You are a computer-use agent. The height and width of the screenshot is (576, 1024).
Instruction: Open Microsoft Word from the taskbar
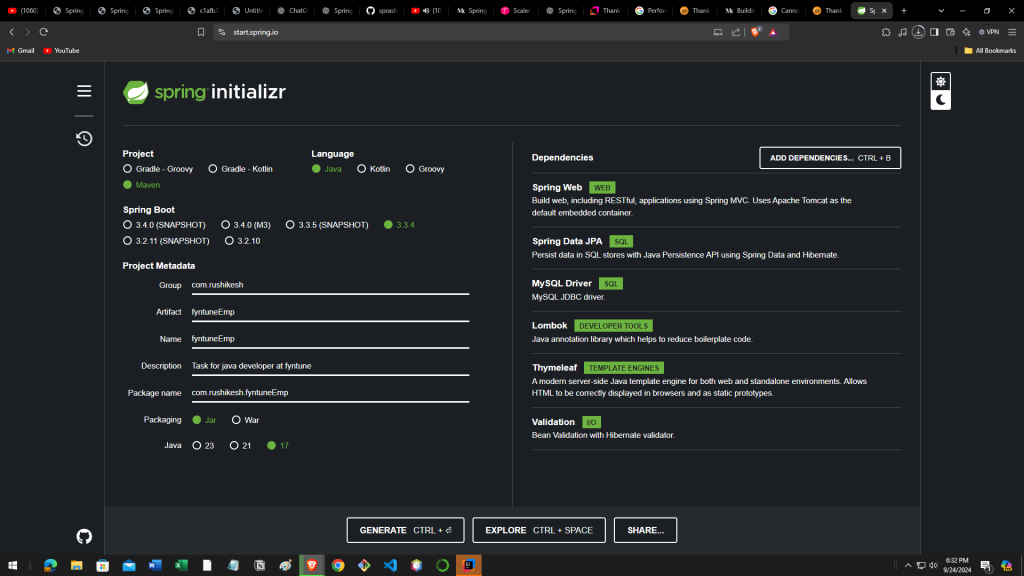(x=155, y=566)
